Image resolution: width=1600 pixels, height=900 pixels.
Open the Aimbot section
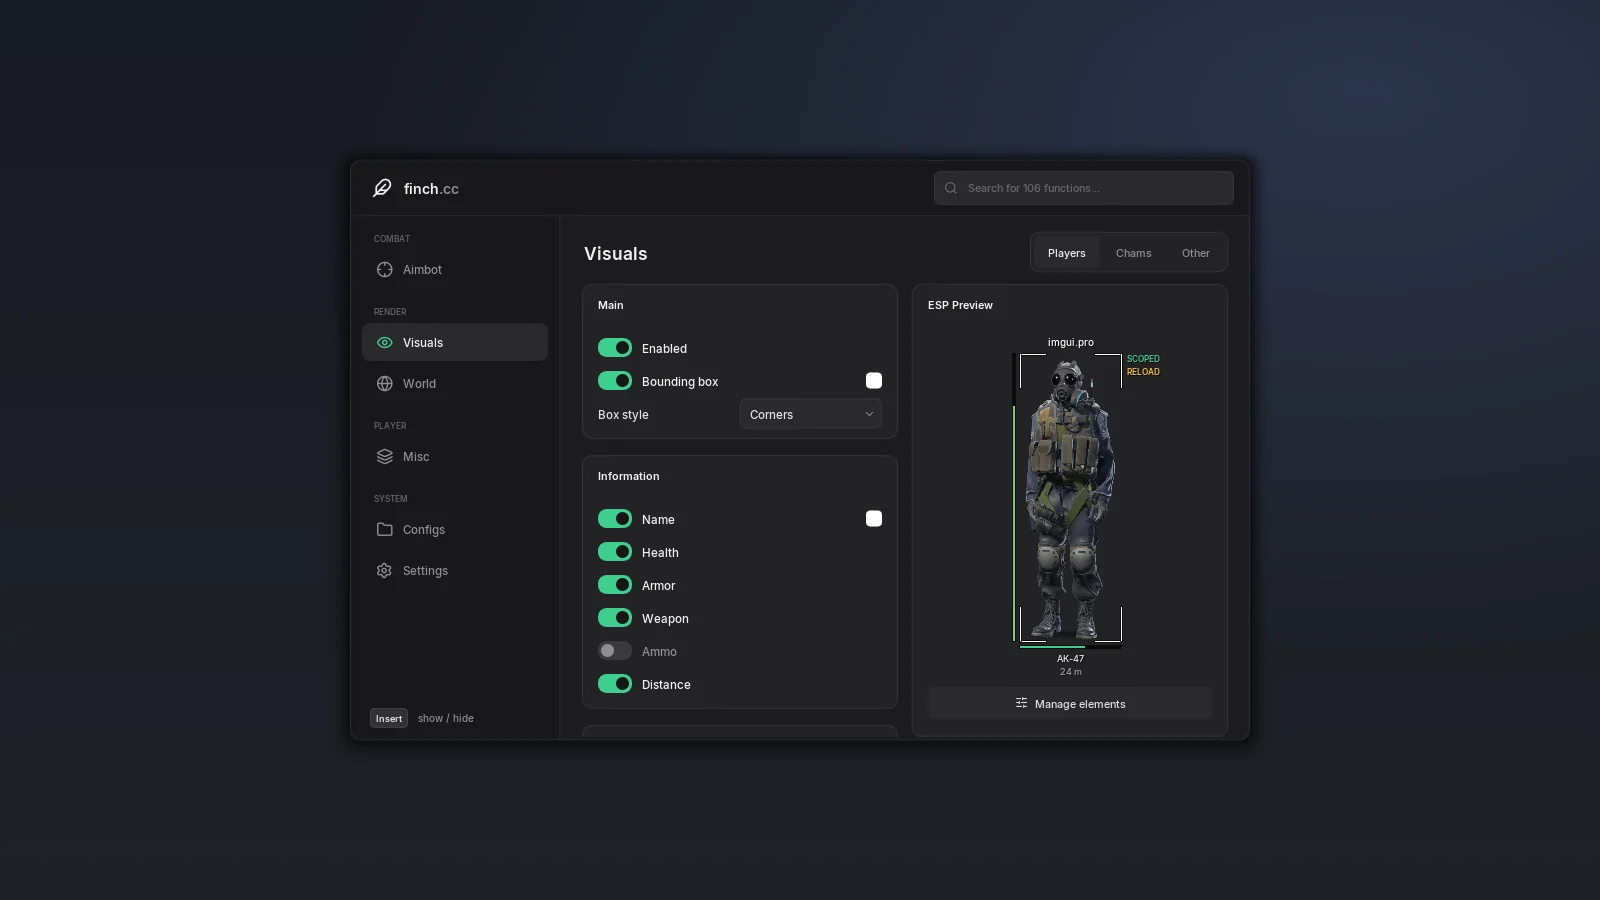(x=455, y=270)
